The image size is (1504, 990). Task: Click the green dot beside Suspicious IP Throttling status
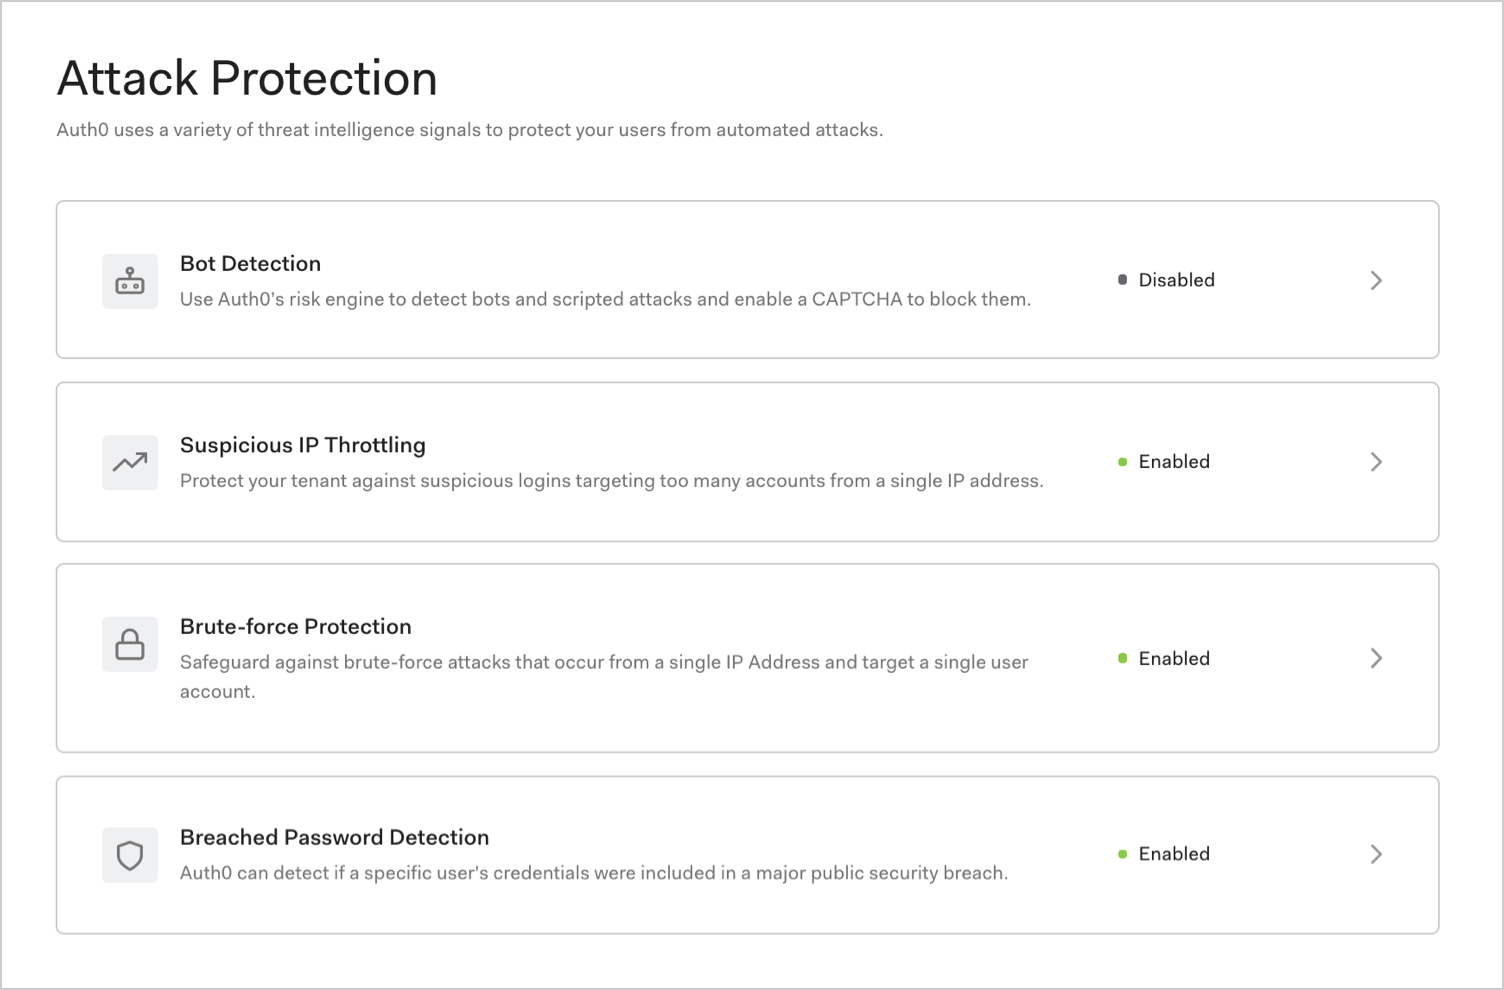[x=1121, y=462]
